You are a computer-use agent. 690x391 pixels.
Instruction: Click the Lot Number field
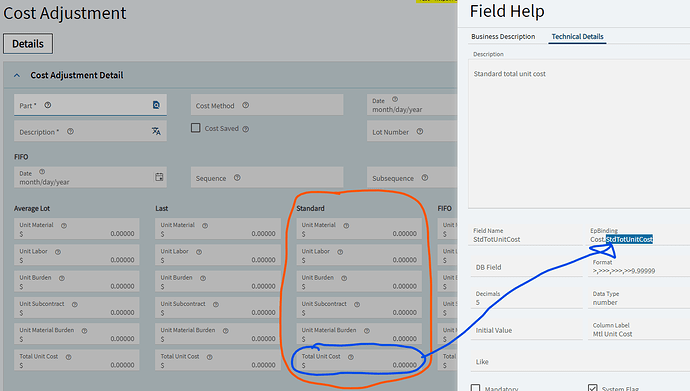412,131
